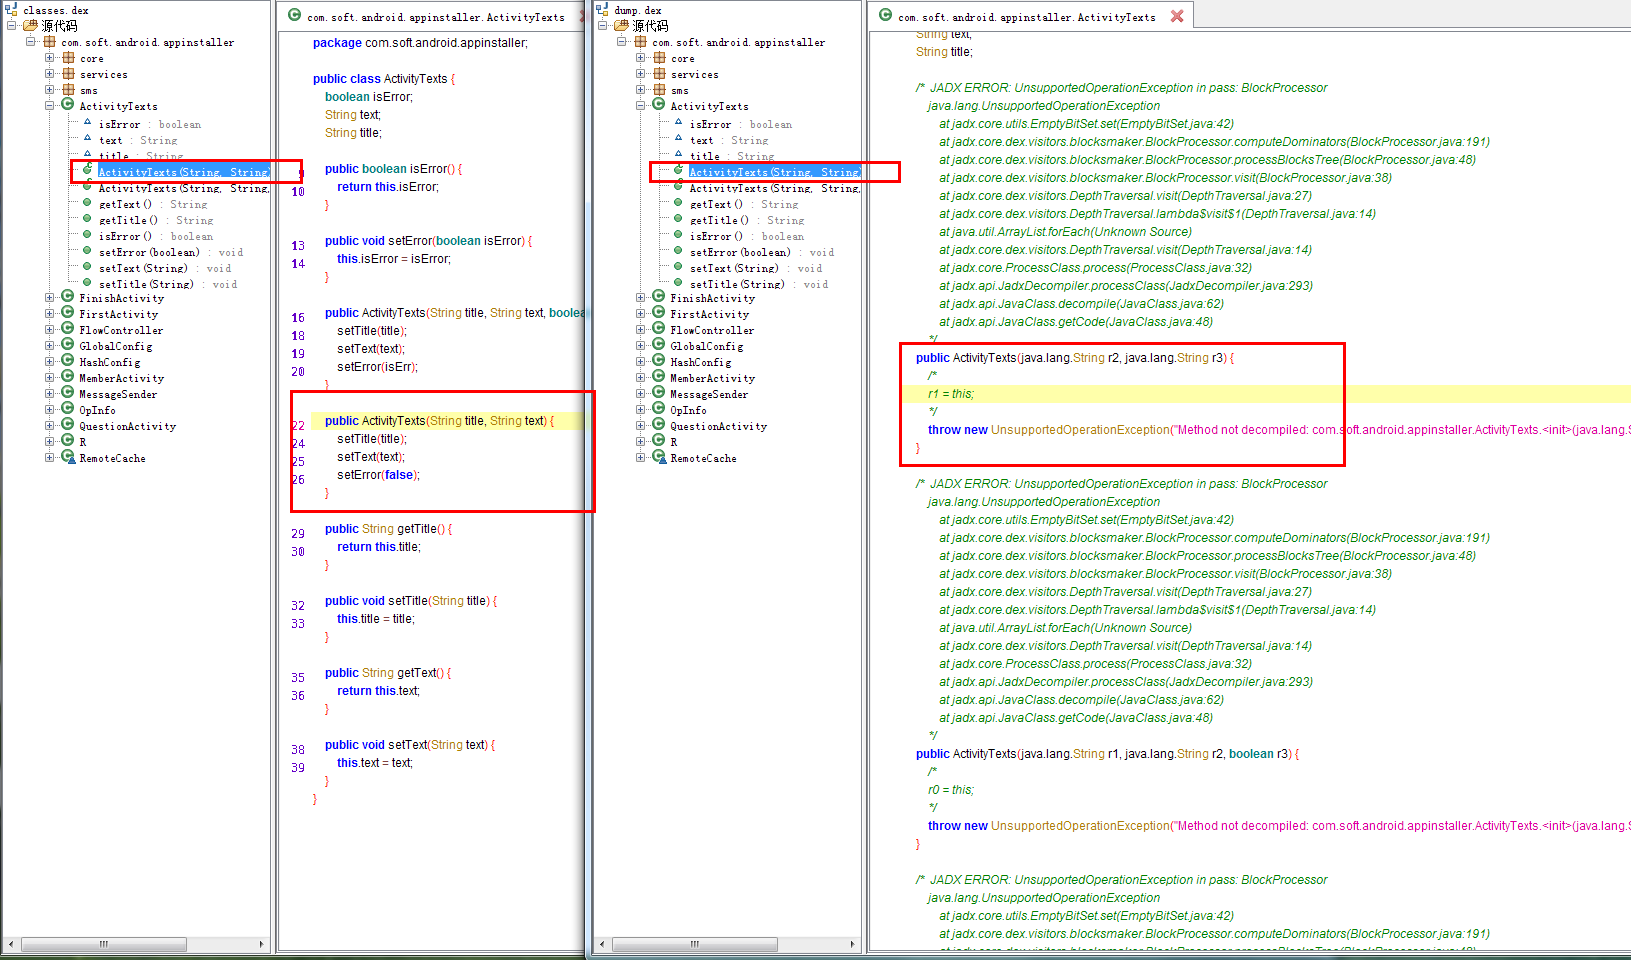Select getTitle() method in the dump.dex tree
Viewport: 1631px width, 960px height.
tap(719, 220)
